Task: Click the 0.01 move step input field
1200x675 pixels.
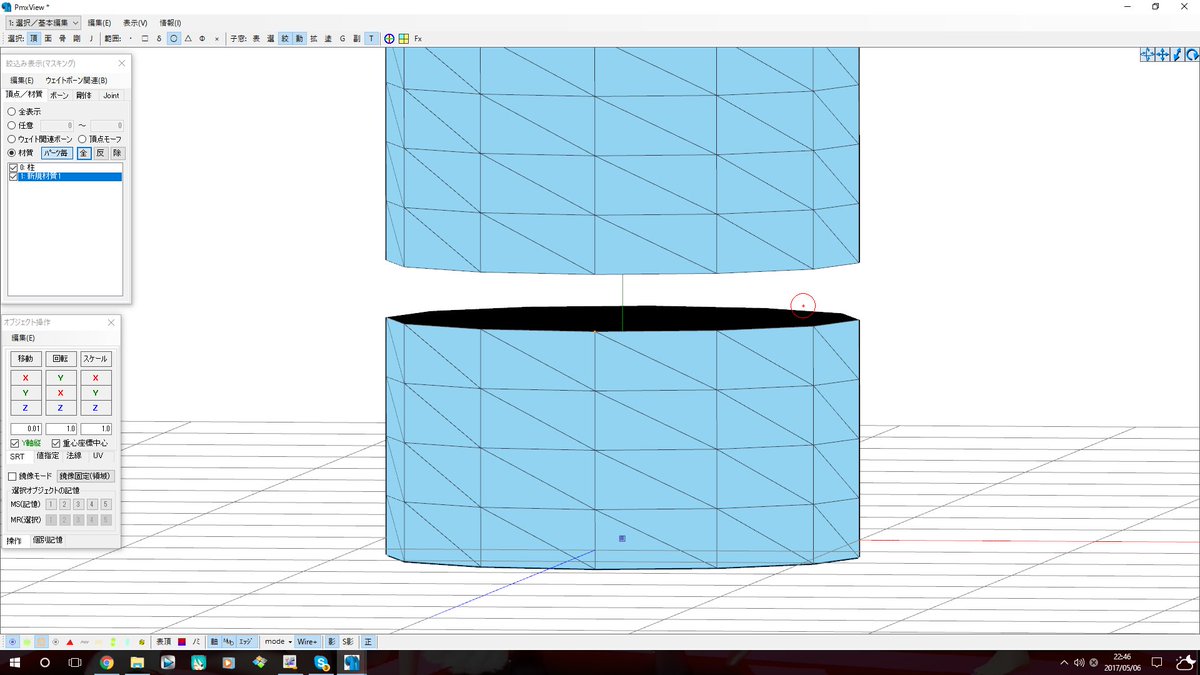Action: [25, 428]
